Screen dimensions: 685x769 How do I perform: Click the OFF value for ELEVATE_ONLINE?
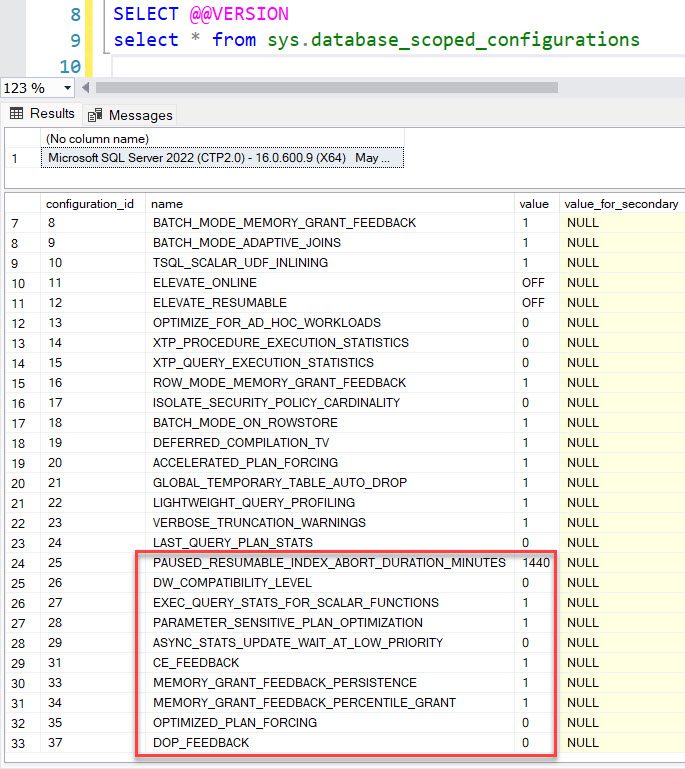(536, 283)
